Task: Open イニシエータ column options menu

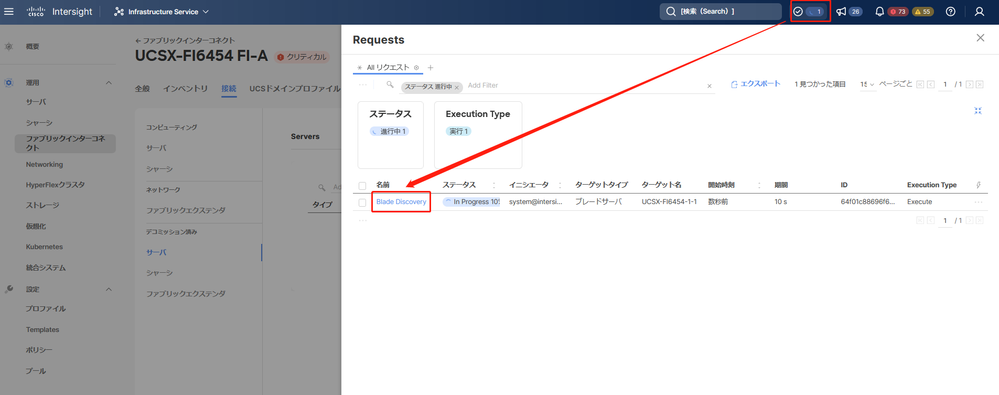Action: (560, 185)
